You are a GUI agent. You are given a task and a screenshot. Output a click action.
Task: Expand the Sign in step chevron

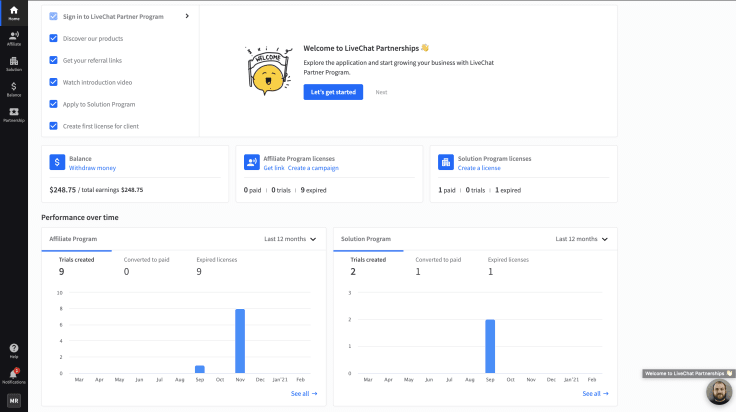click(187, 16)
